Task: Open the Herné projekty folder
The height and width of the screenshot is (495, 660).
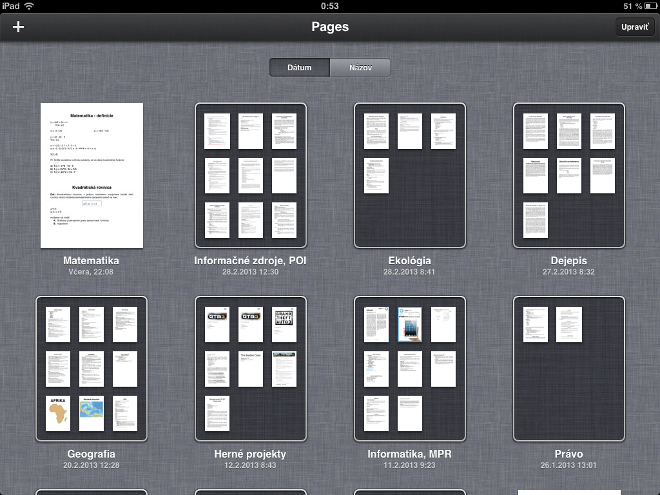Action: (x=250, y=369)
